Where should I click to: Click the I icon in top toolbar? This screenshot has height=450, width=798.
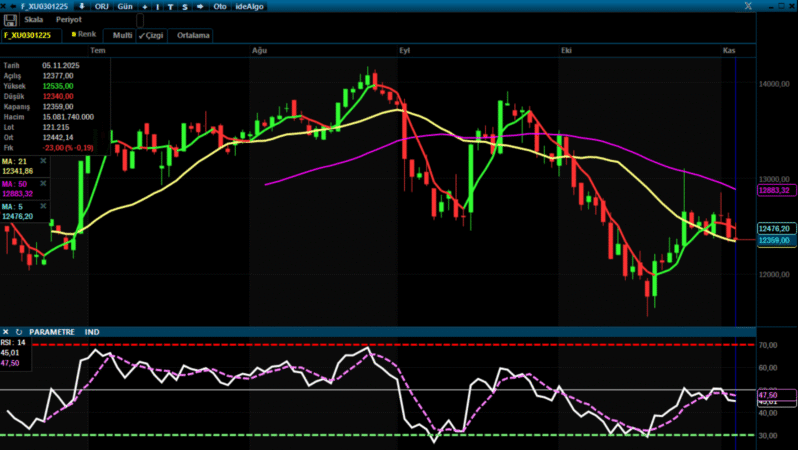tap(158, 6)
